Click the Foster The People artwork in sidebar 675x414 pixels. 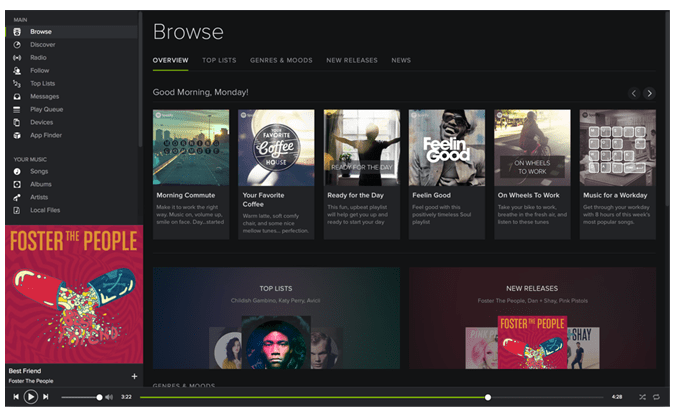click(74, 294)
